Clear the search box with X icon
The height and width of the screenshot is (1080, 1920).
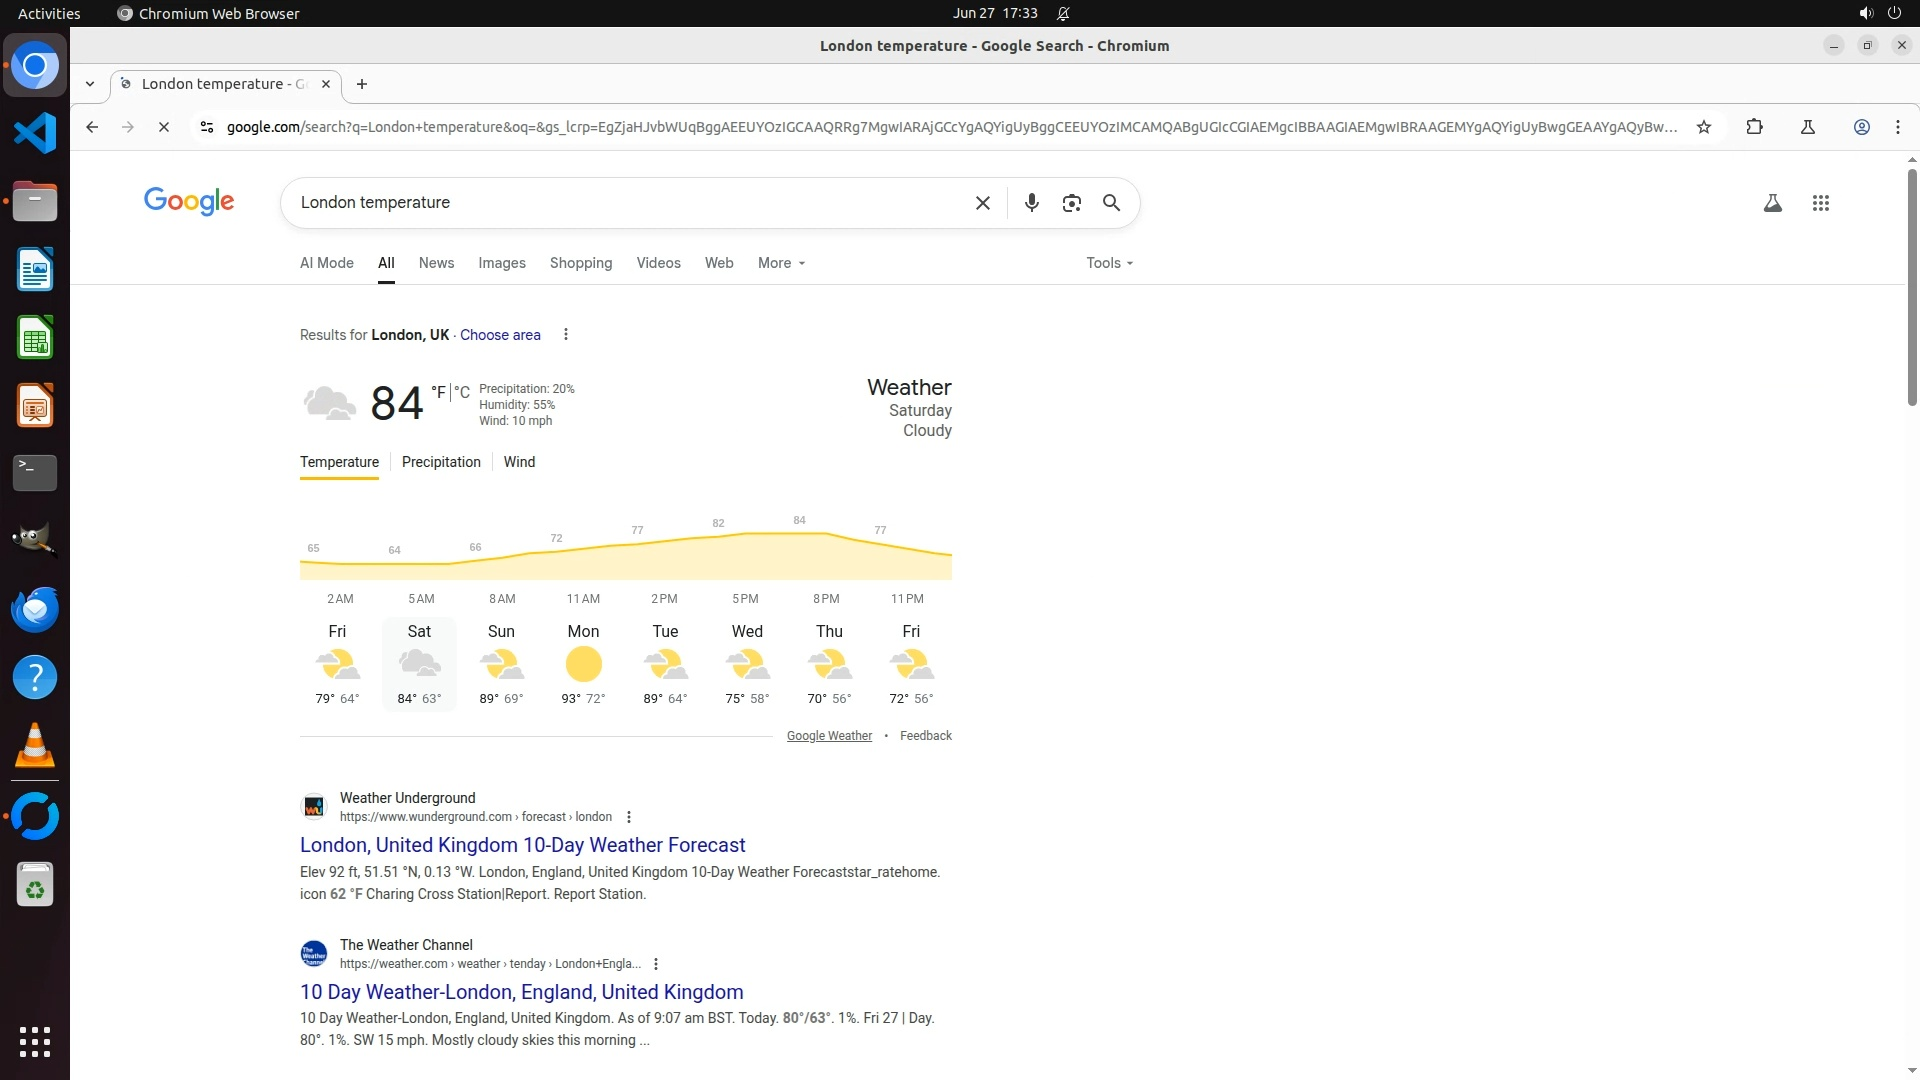pos(982,203)
